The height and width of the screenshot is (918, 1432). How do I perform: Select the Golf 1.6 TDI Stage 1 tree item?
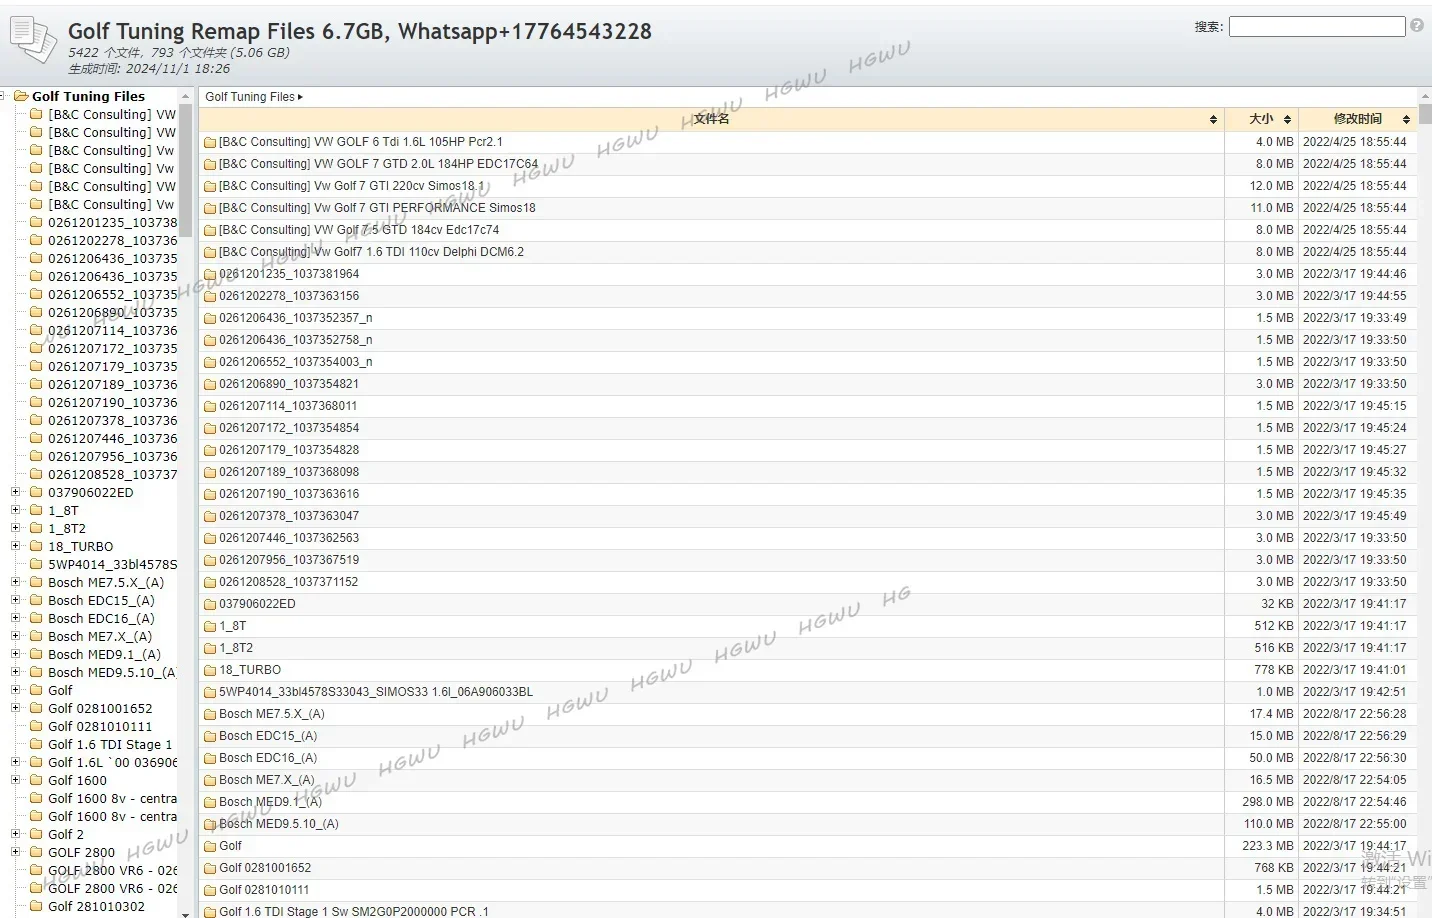click(110, 744)
